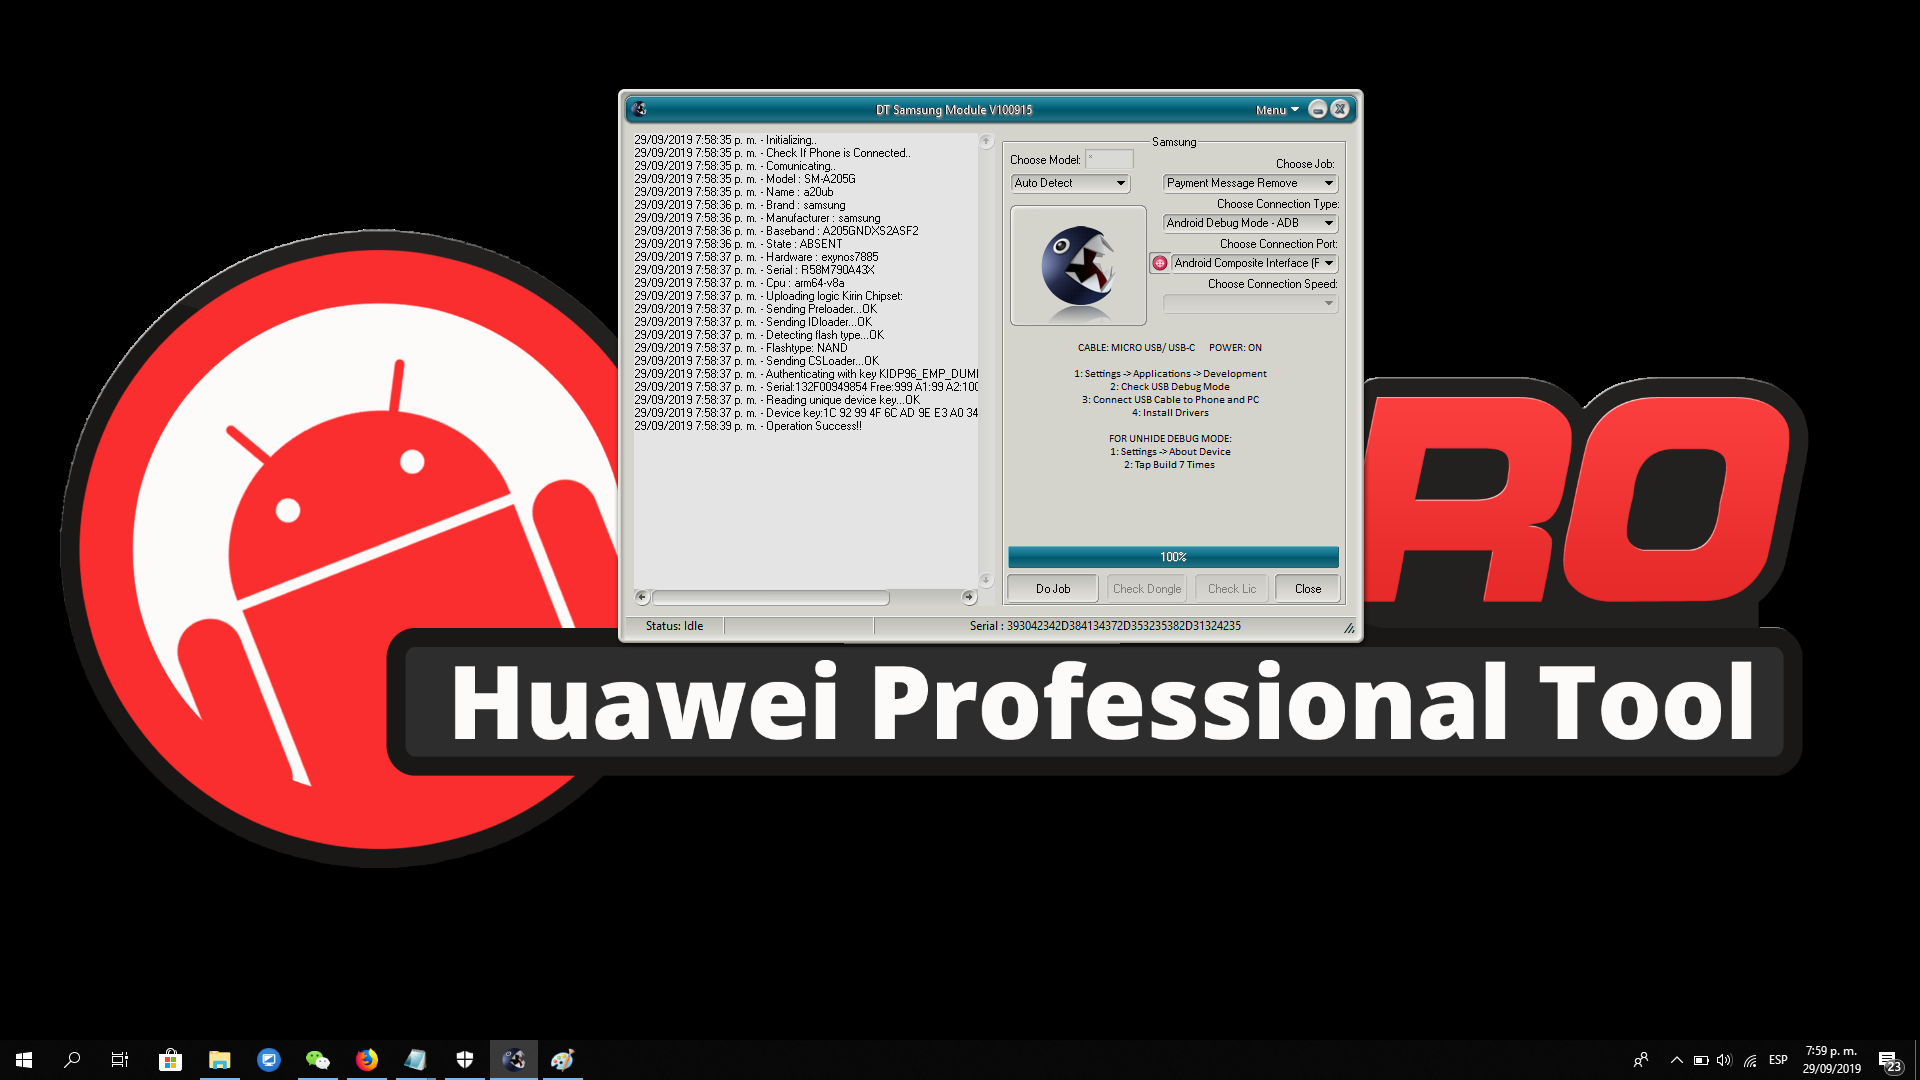
Task: Open Windows Search from the taskbar
Action: 72,1060
